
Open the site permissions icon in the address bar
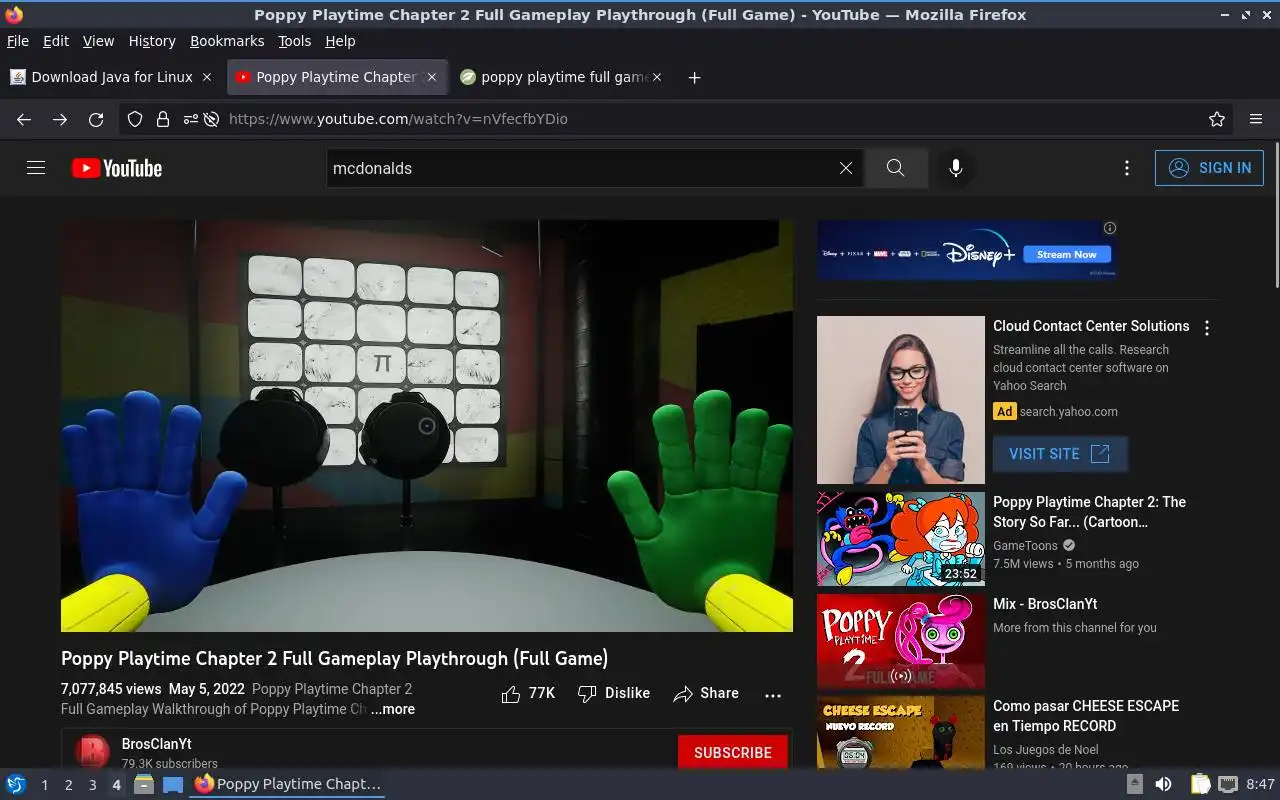(x=190, y=119)
